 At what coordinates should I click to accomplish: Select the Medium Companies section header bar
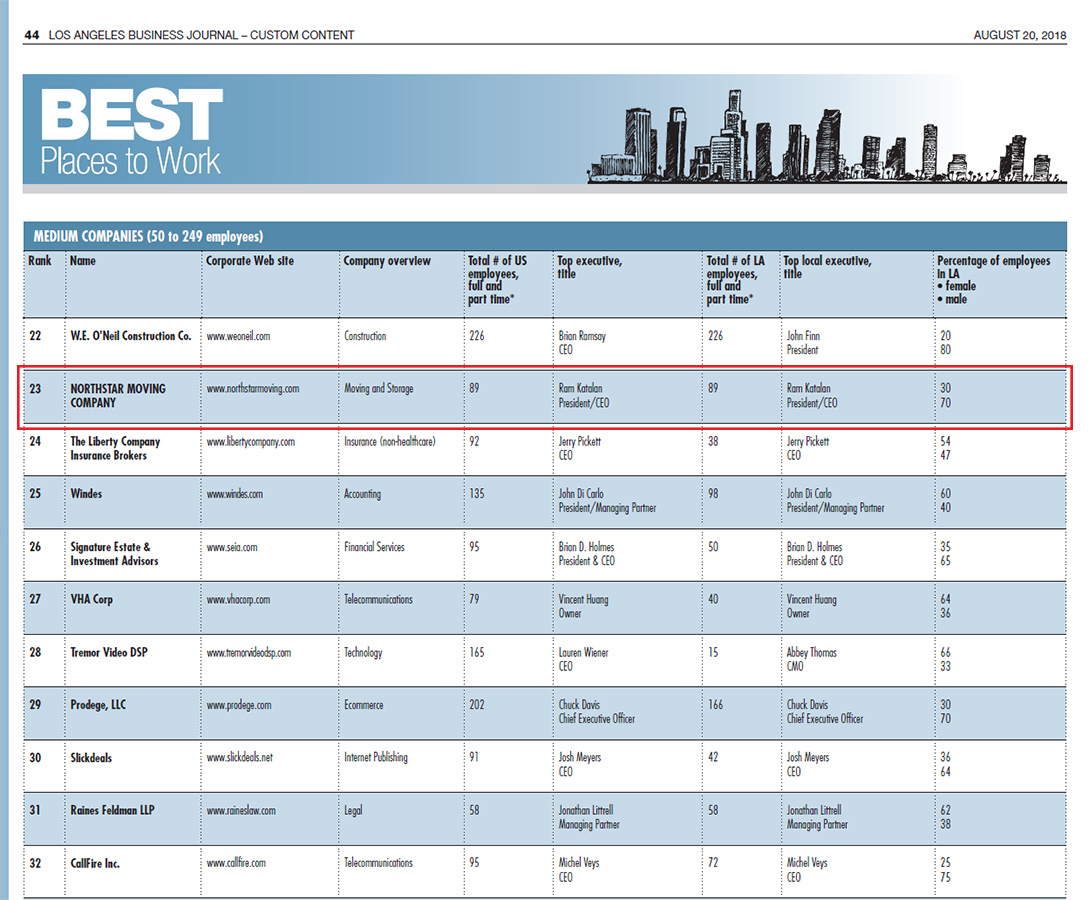pyautogui.click(x=544, y=237)
